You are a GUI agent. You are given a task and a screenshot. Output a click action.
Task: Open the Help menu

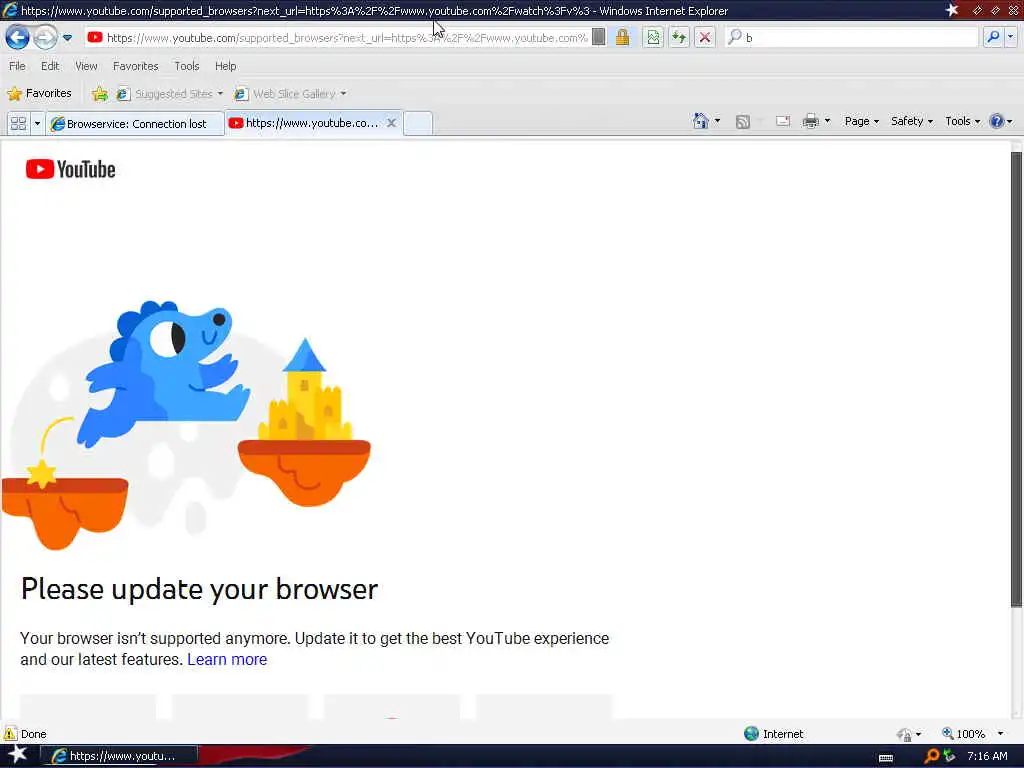225,66
